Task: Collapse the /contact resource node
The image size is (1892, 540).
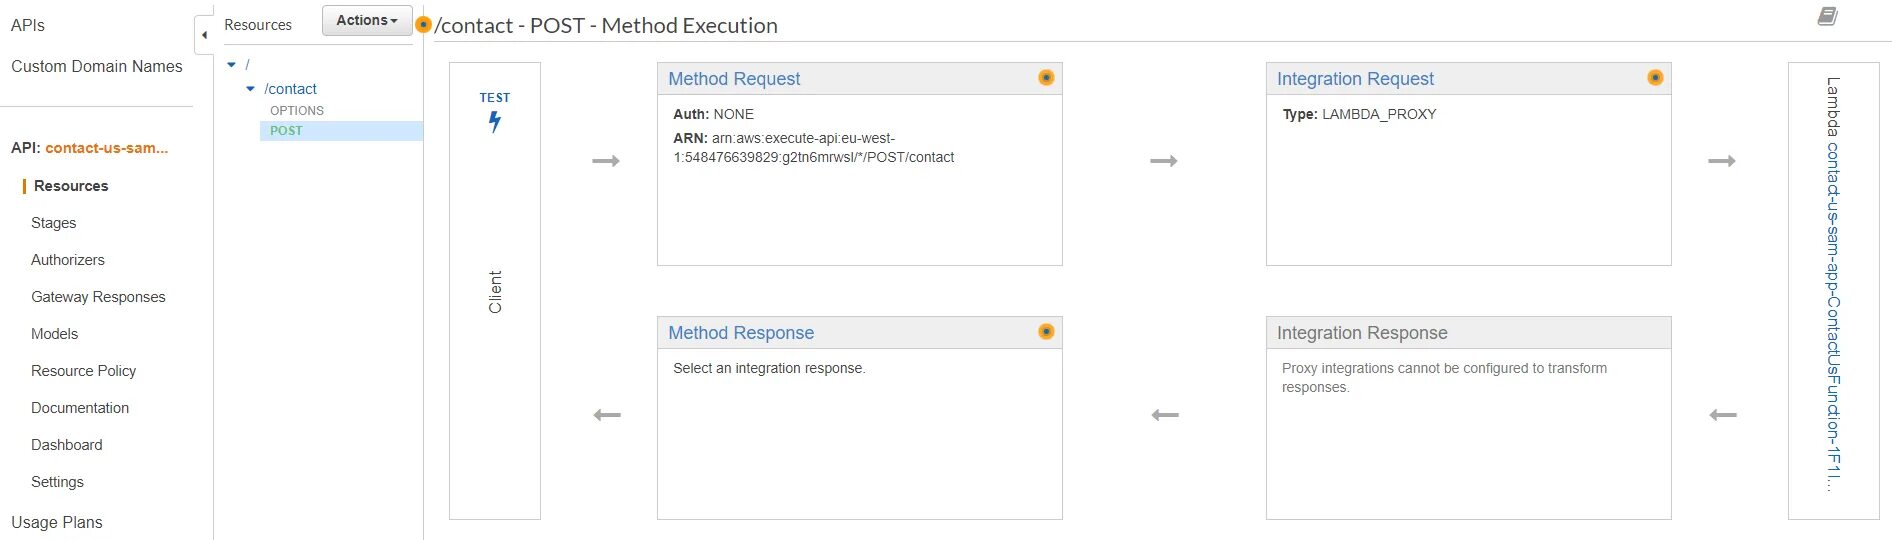Action: point(250,89)
